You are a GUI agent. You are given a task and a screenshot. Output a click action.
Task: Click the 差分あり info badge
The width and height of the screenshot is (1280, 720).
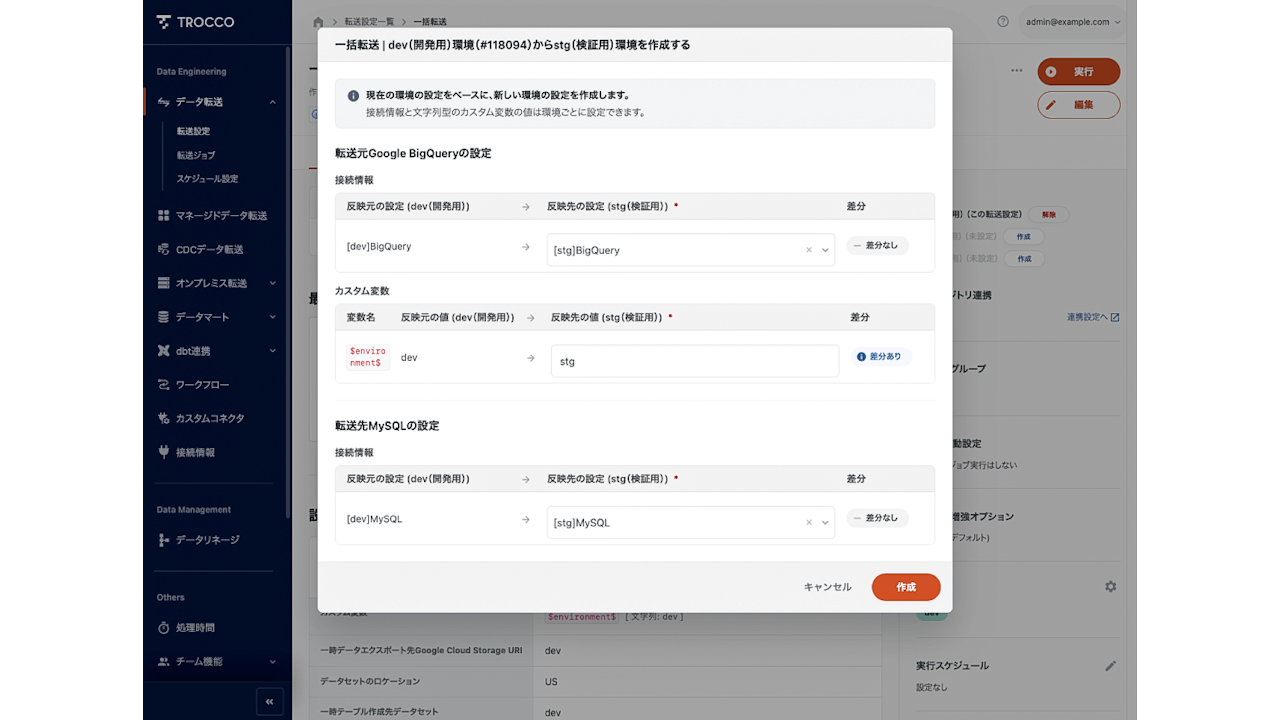click(880, 356)
